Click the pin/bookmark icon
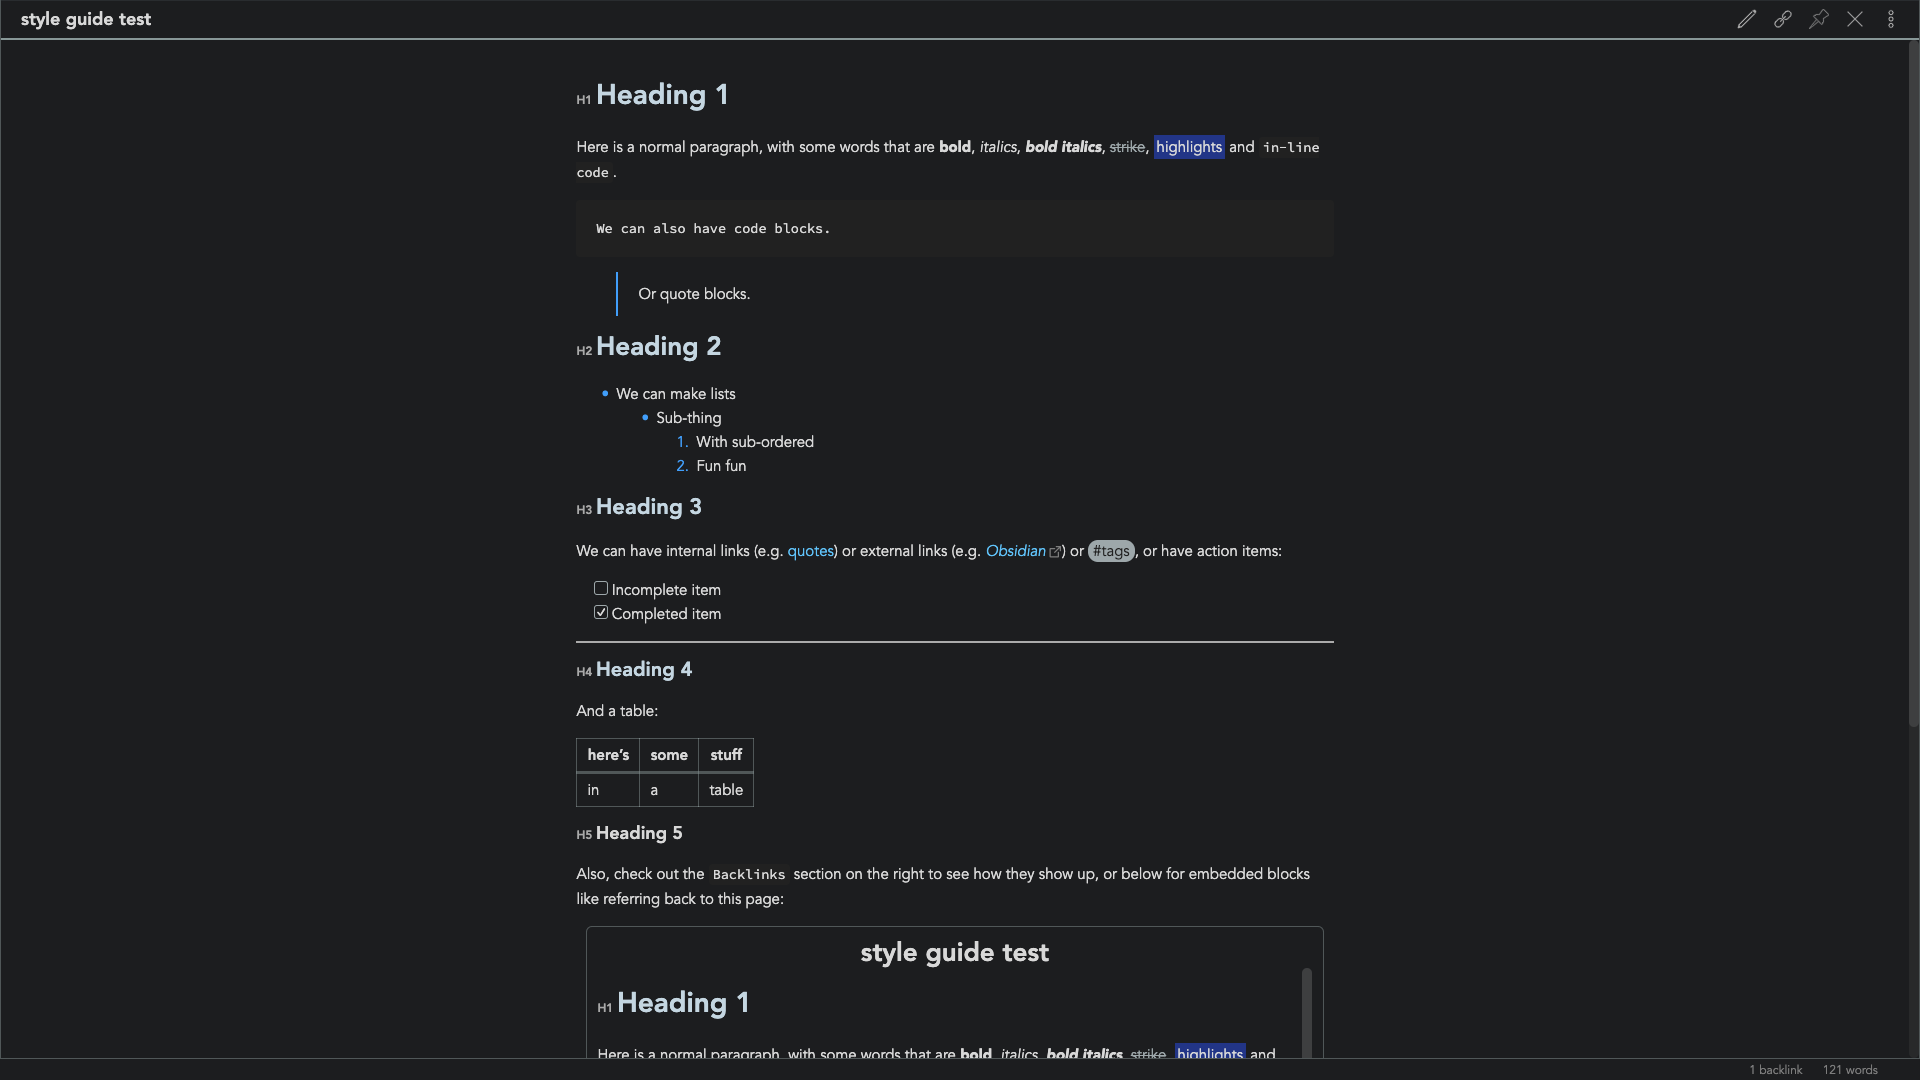 tap(1818, 18)
